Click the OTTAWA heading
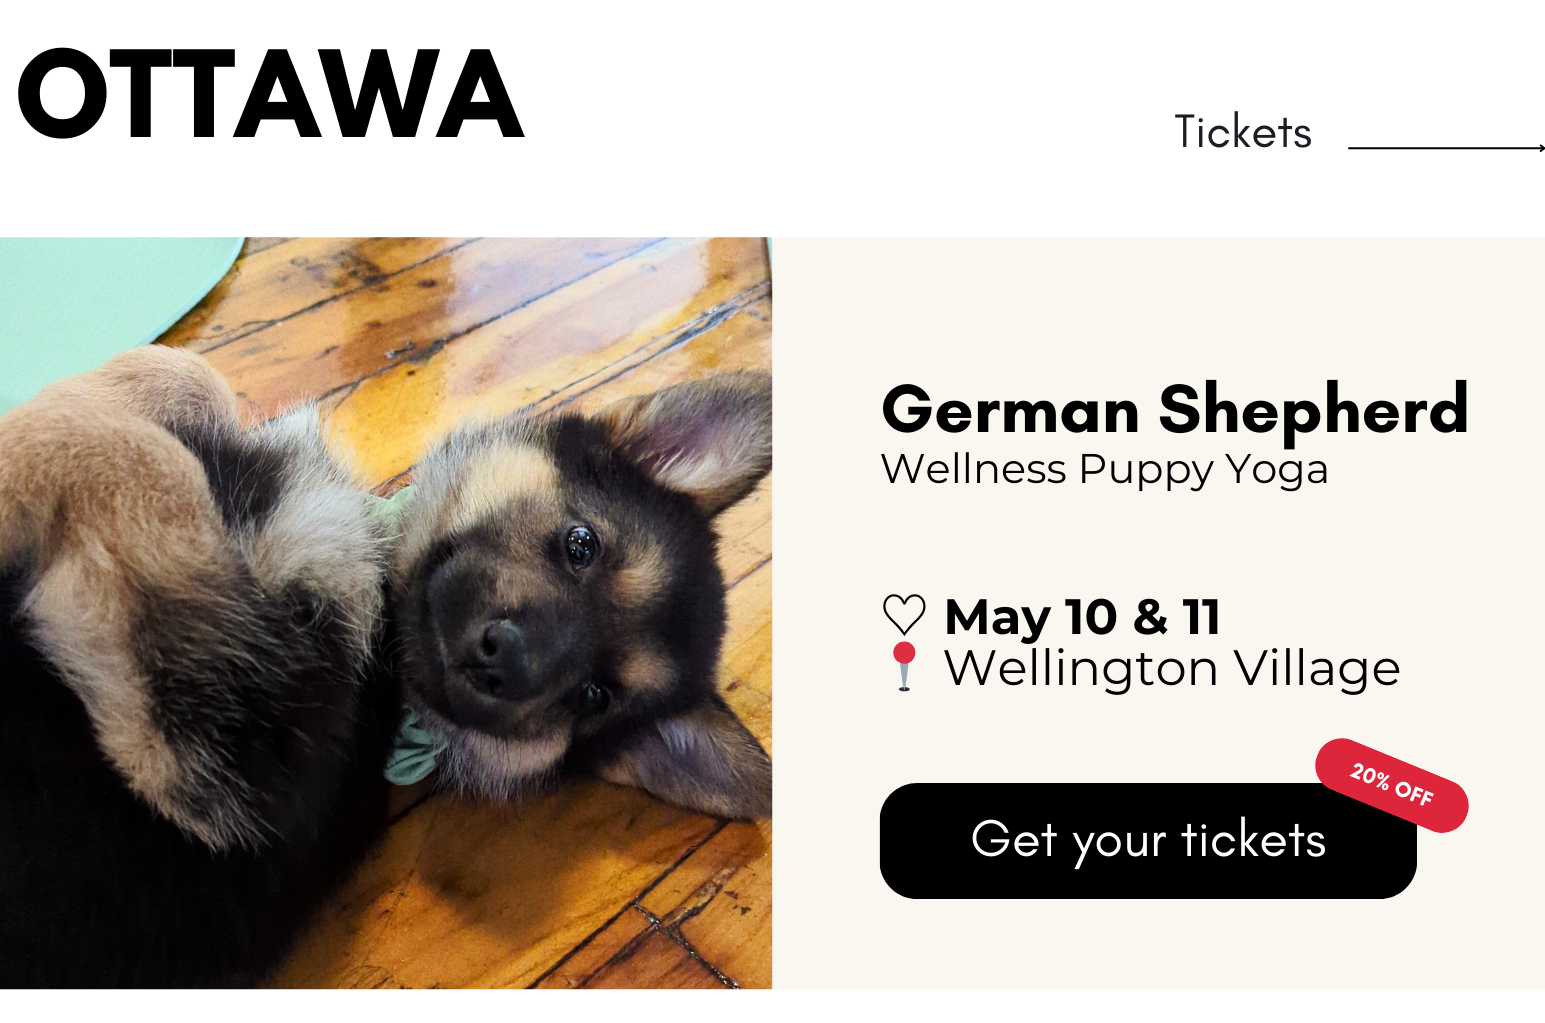The height and width of the screenshot is (1023, 1545). [x=270, y=95]
